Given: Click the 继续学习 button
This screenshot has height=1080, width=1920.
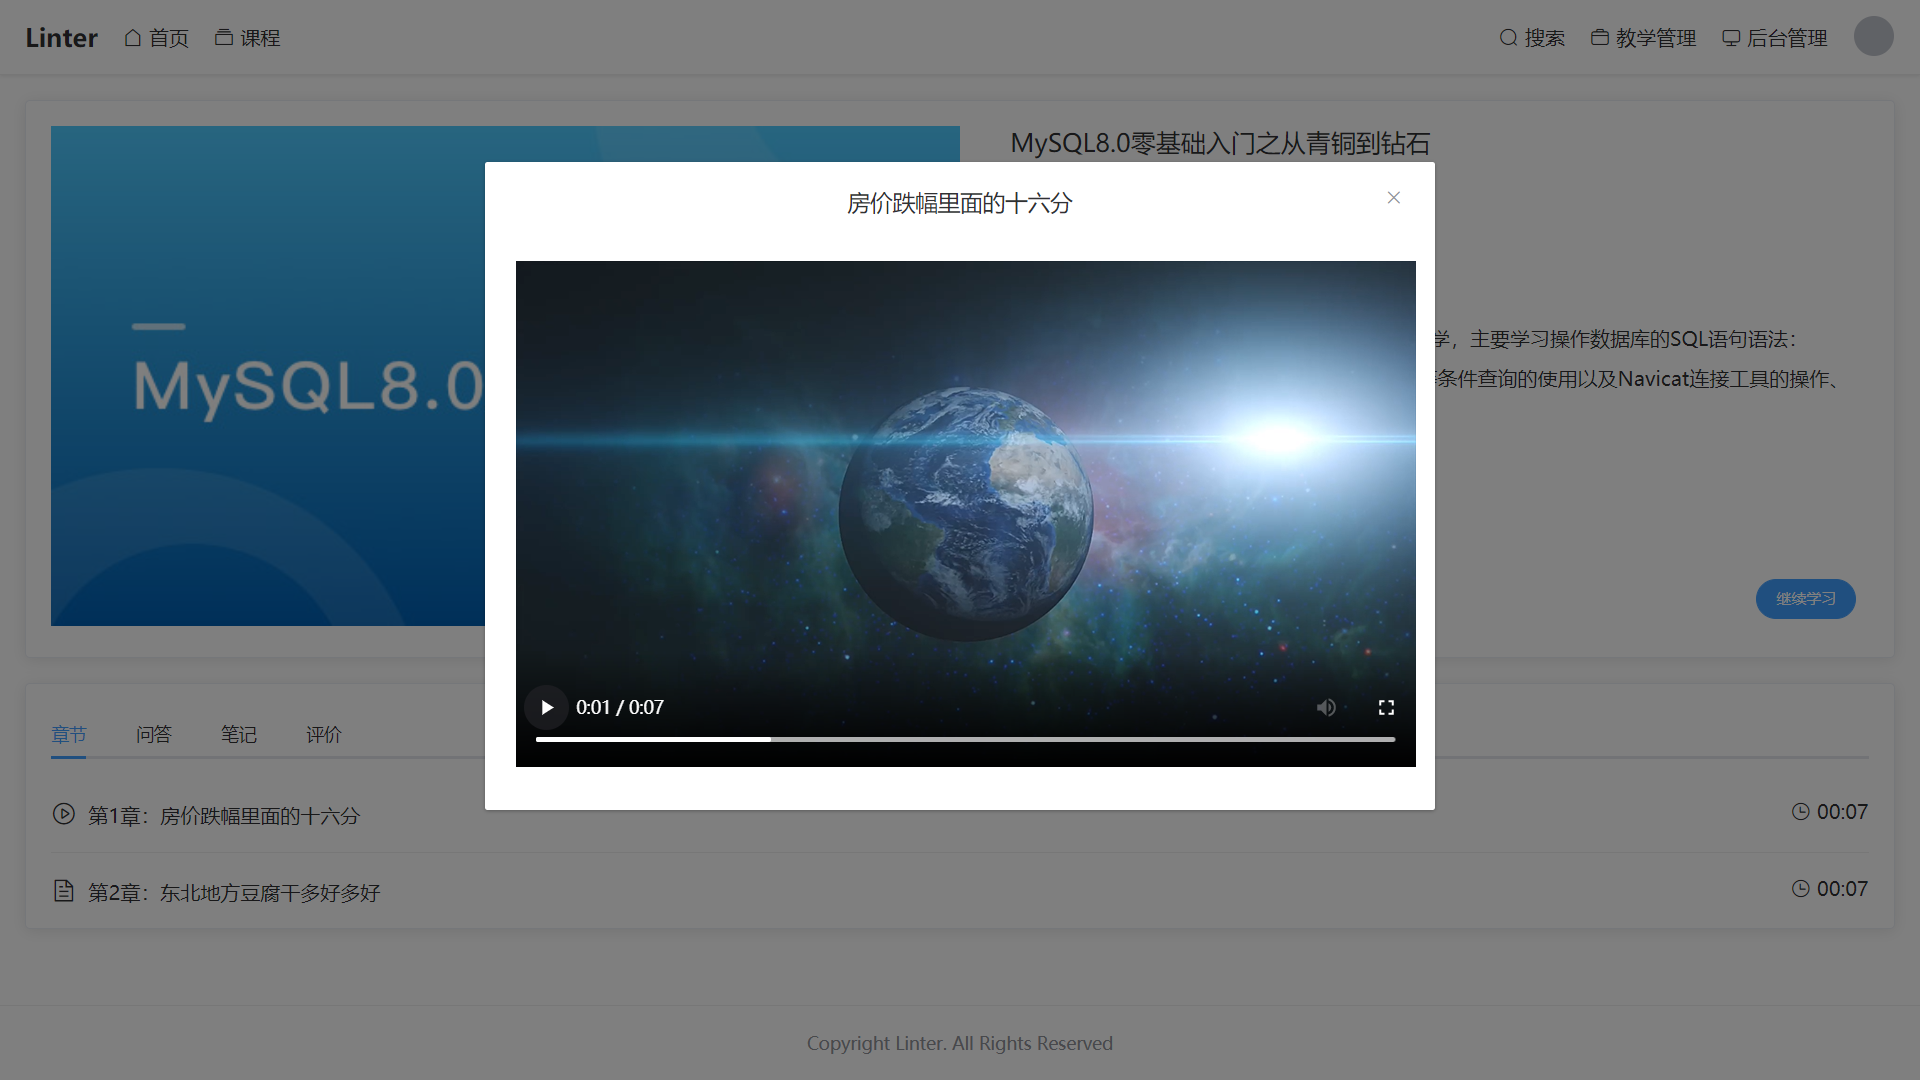Looking at the screenshot, I should tap(1805, 599).
